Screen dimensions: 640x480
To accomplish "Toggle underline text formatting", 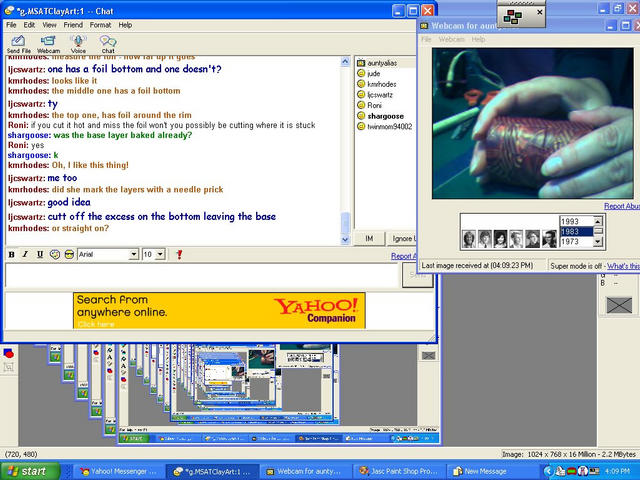I will click(40, 254).
